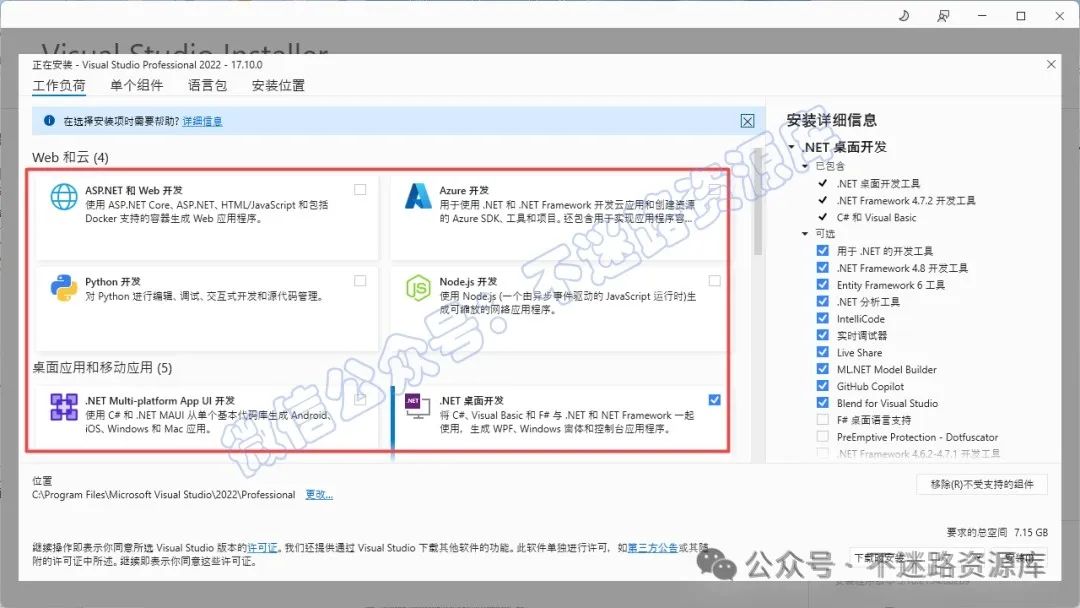Image resolution: width=1080 pixels, height=608 pixels.
Task: Enable the ASP.NET 和 Web 开发 workload checkbox
Action: pyautogui.click(x=360, y=189)
